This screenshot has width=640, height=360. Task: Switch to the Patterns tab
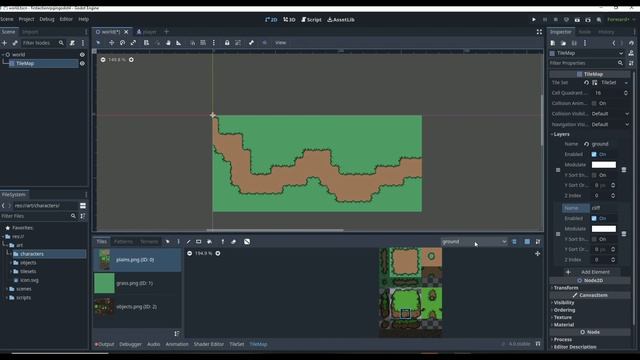coord(123,242)
